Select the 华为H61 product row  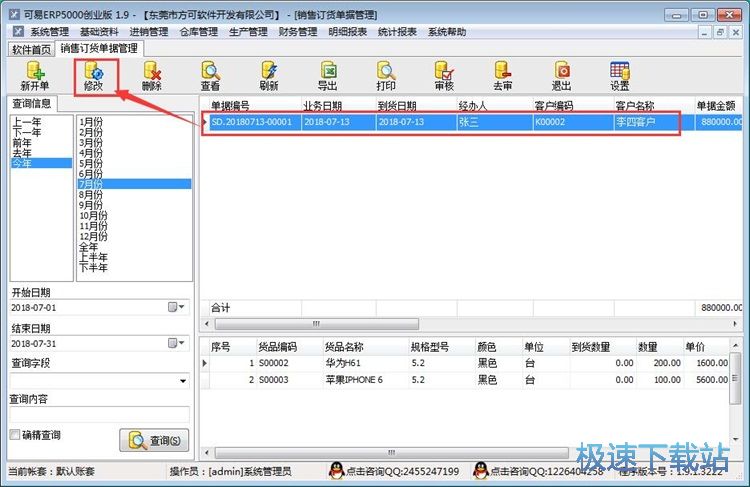[344, 363]
